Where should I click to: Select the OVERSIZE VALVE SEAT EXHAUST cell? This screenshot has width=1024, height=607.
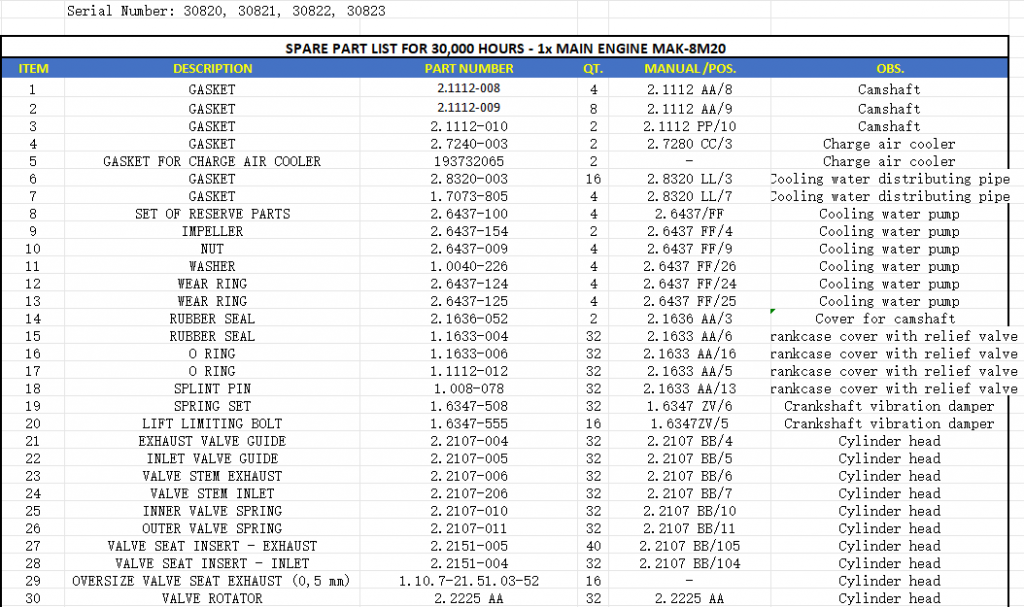pyautogui.click(x=212, y=581)
